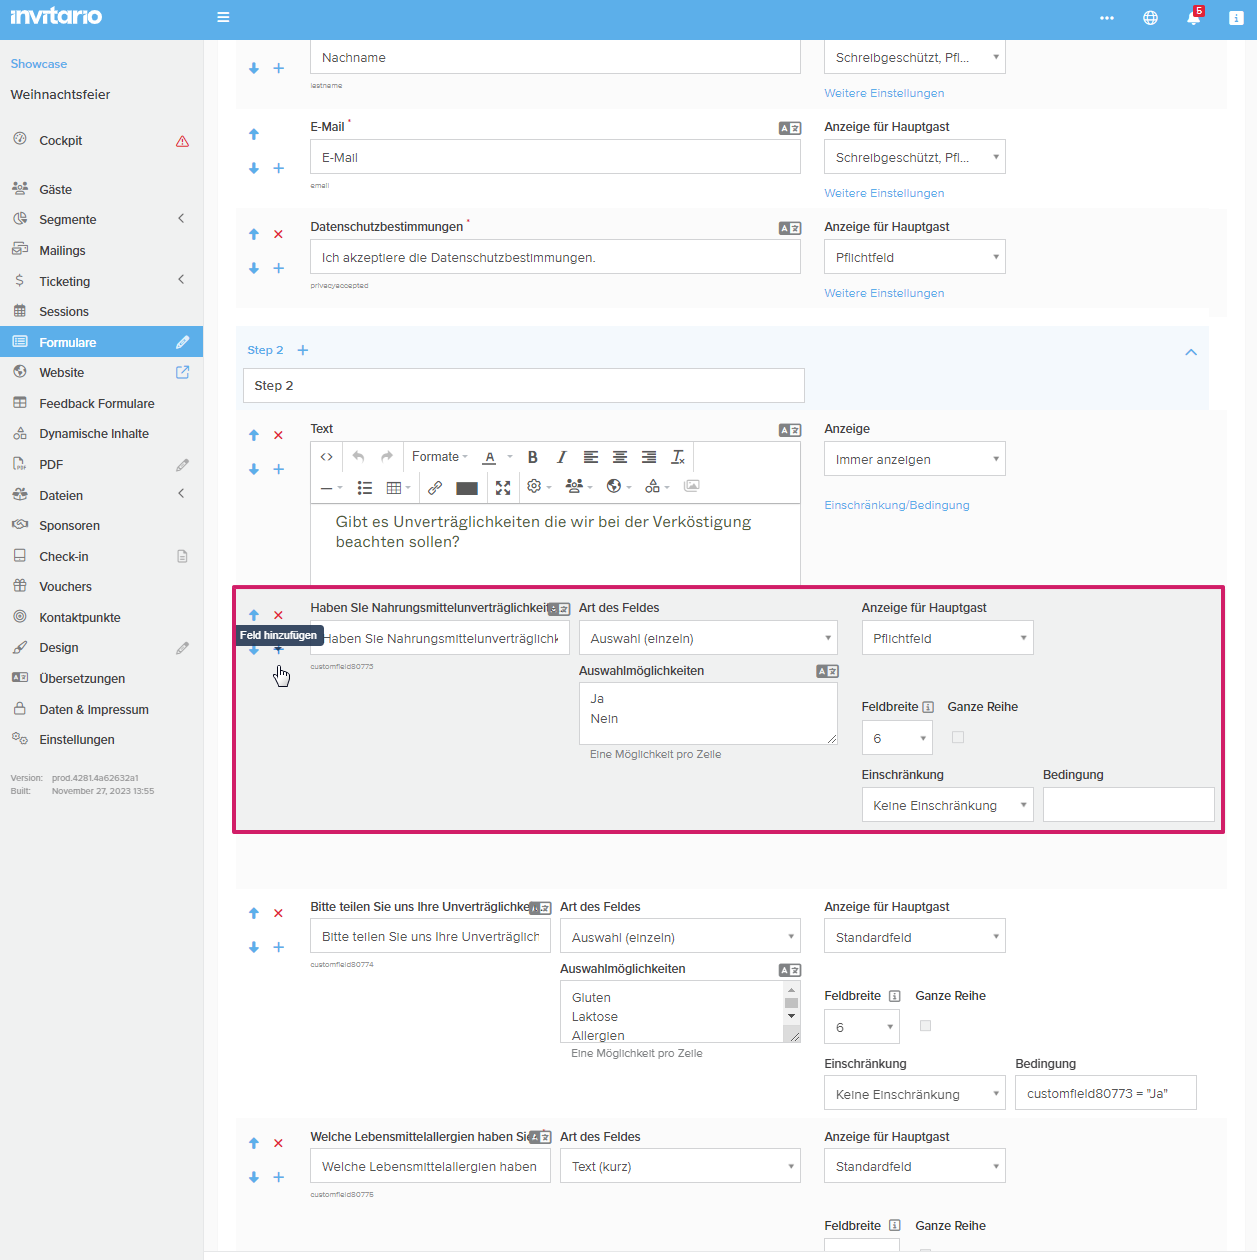The image size is (1257, 1260).
Task: Open the Einschränkung dropdown in highlighted field
Action: [946, 805]
